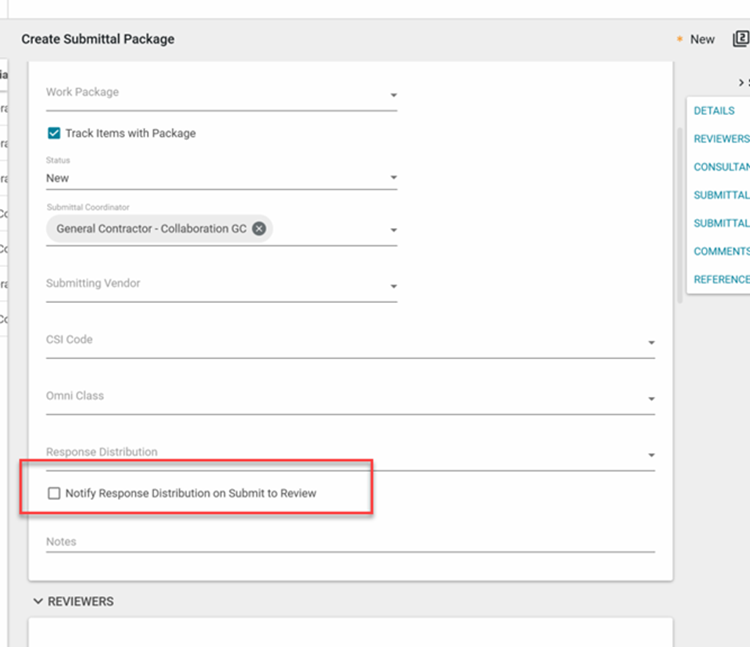
Task: Go to REVIEWERS in the side navigation
Action: coord(720,139)
